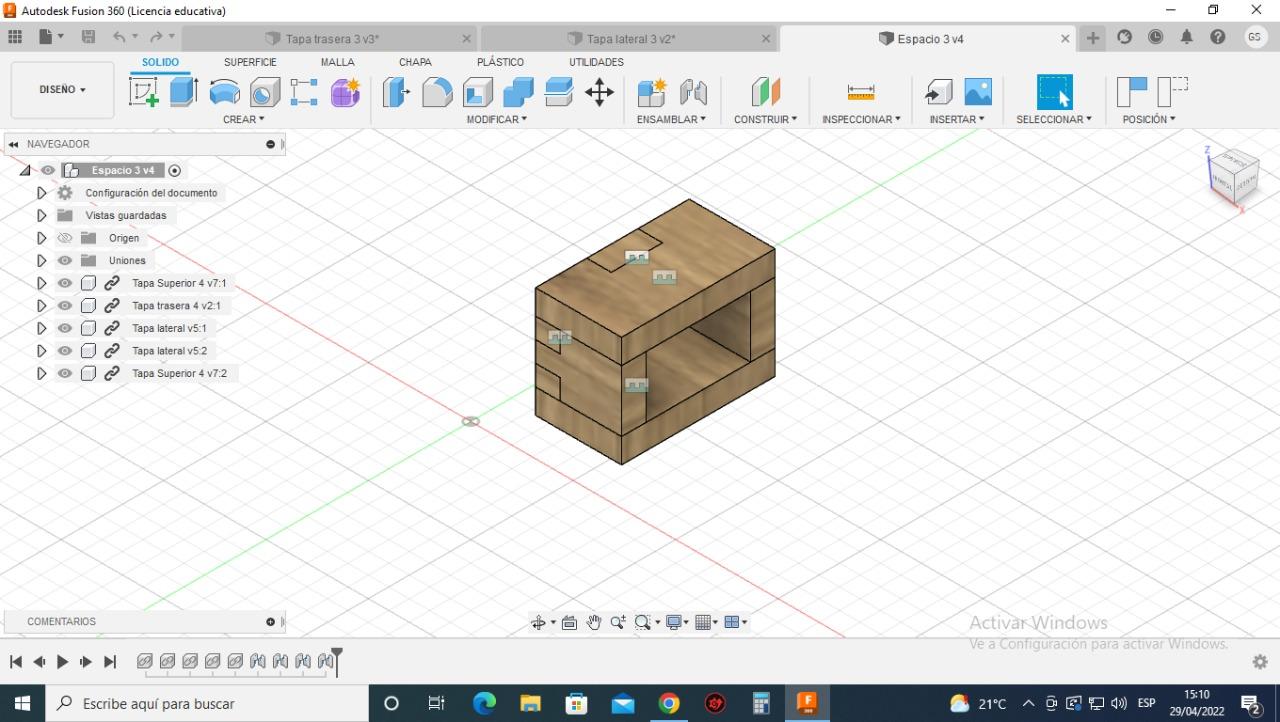Image resolution: width=1280 pixels, height=722 pixels.
Task: Toggle visibility of Origen folder
Action: [x=65, y=238]
